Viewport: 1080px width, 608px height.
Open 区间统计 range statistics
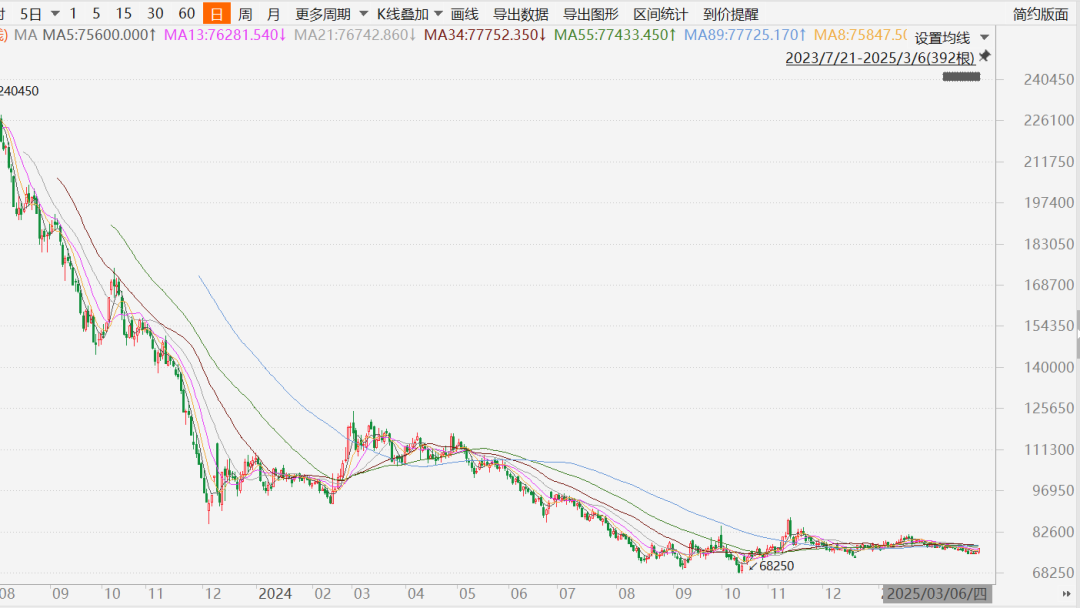click(x=660, y=14)
